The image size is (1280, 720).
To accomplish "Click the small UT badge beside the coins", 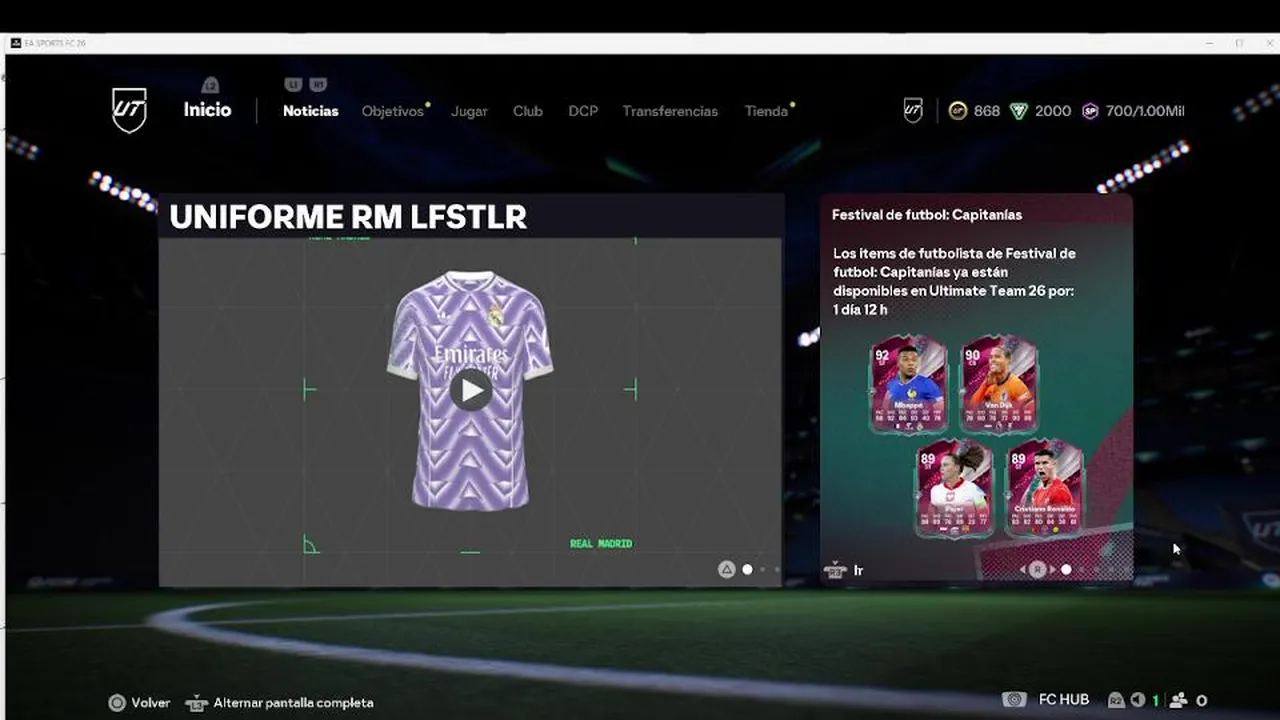I will click(913, 111).
